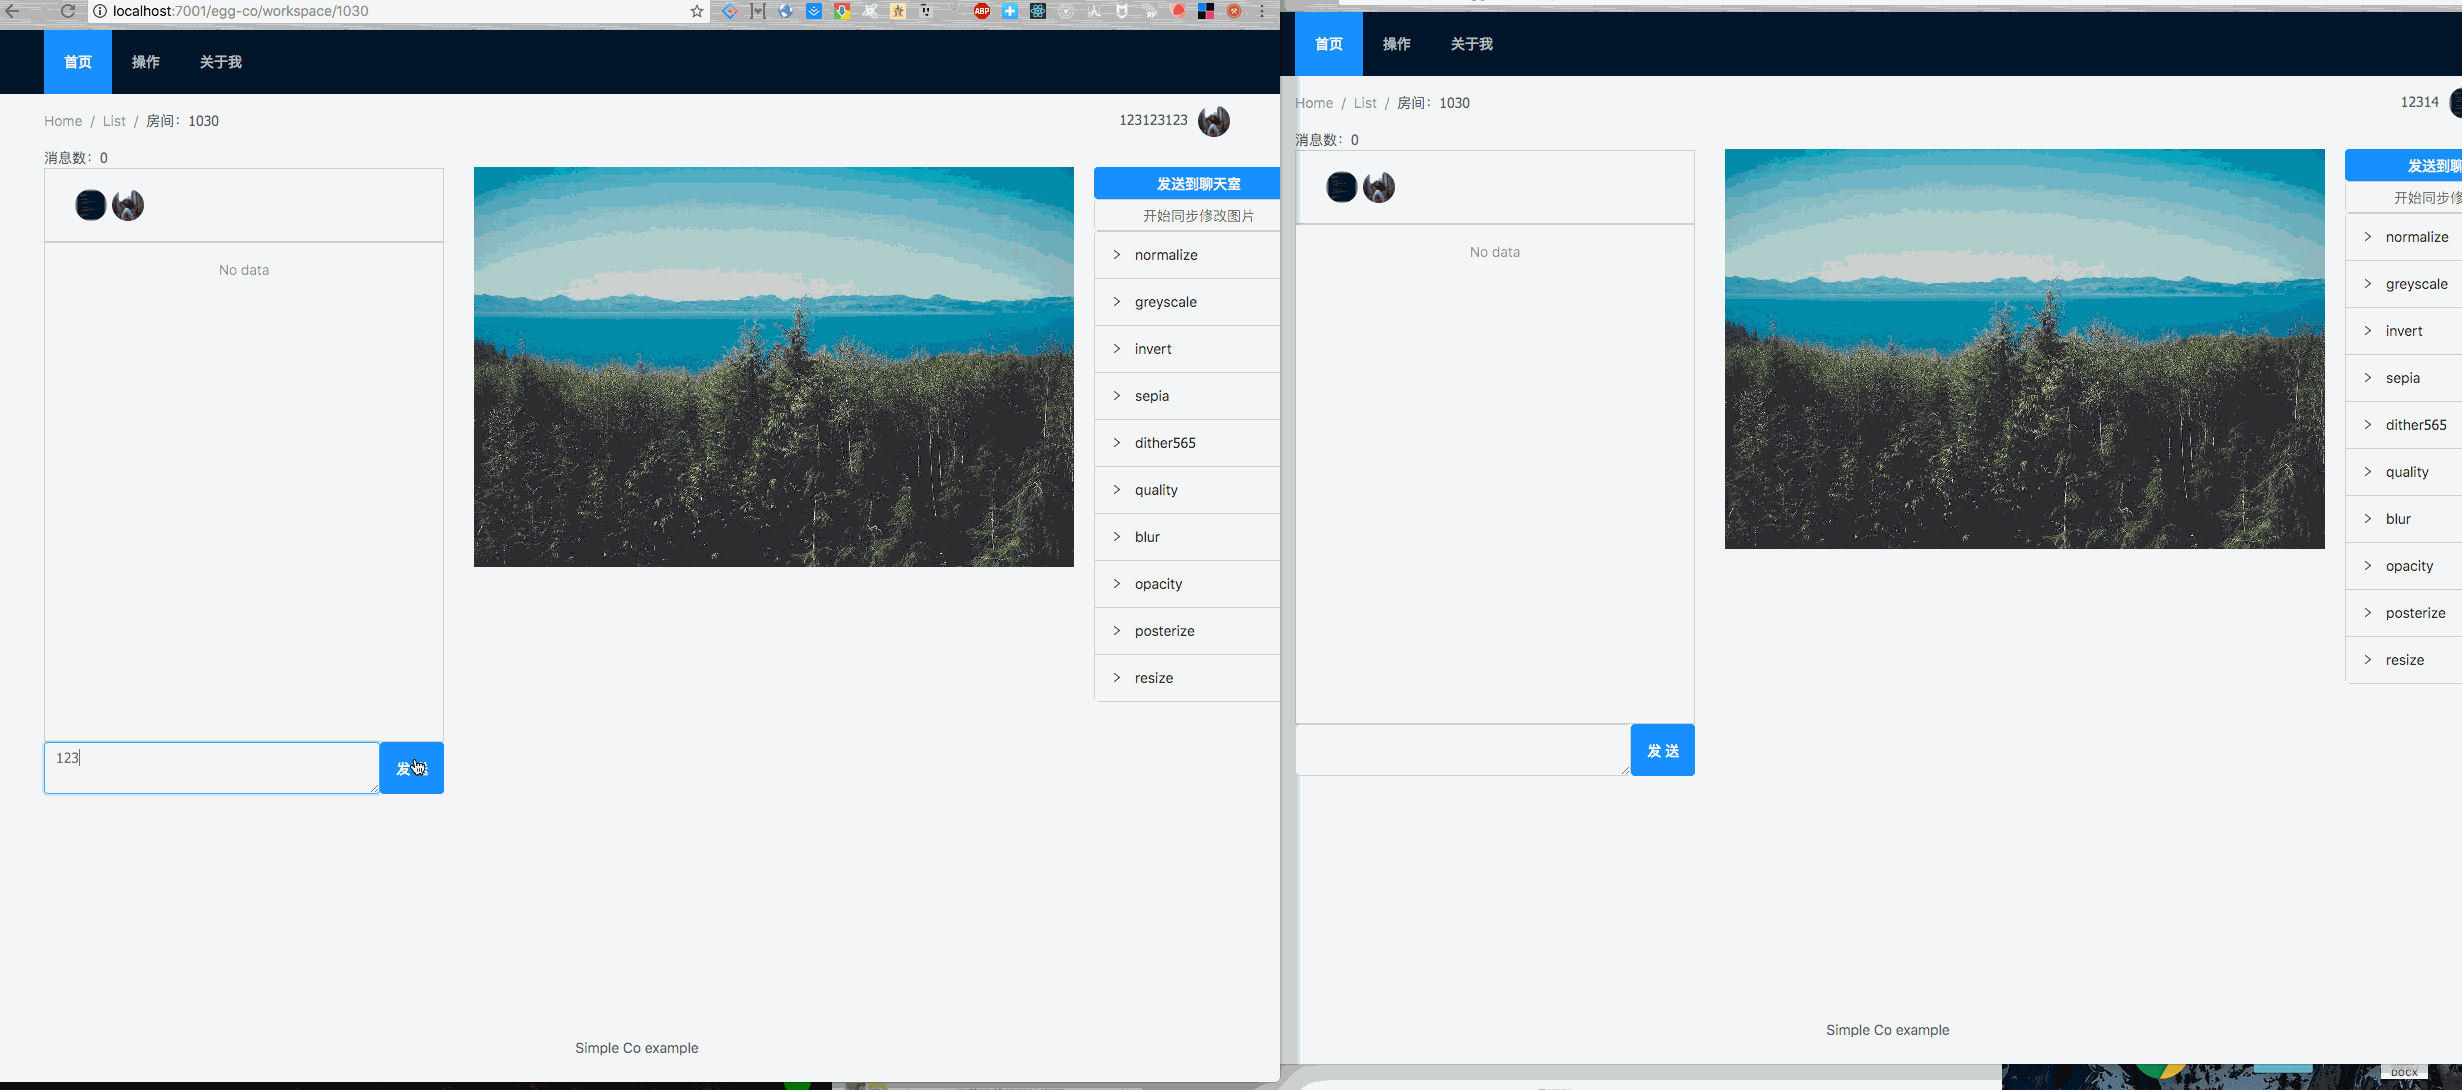Viewport: 2462px width, 1090px height.
Task: Click the React DevTools extension icon
Action: click(x=1038, y=11)
